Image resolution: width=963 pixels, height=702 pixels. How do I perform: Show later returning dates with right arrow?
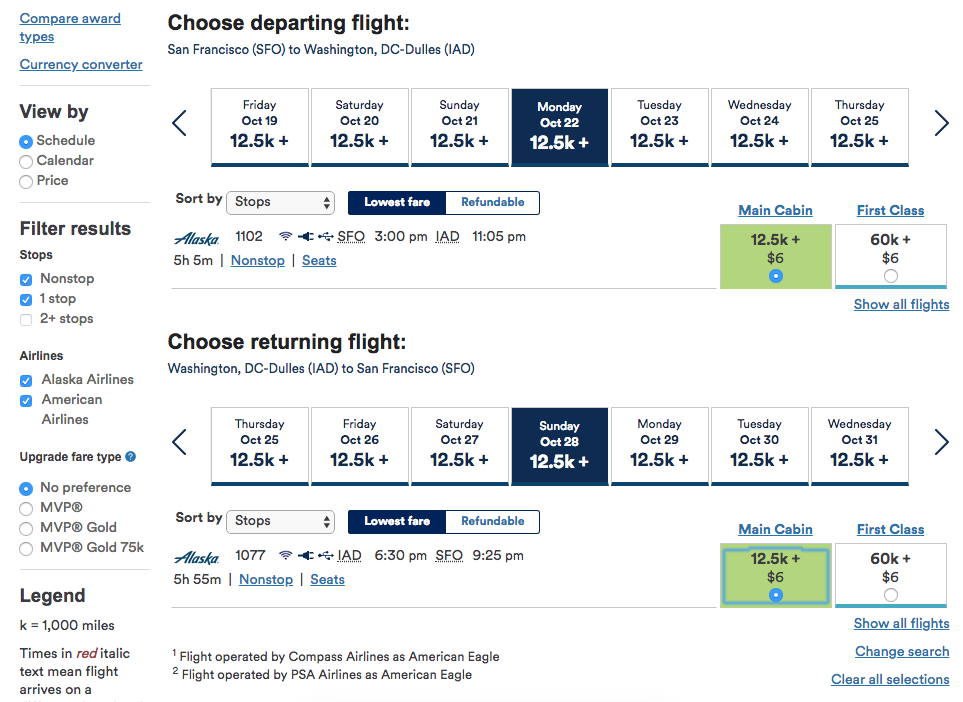[941, 442]
